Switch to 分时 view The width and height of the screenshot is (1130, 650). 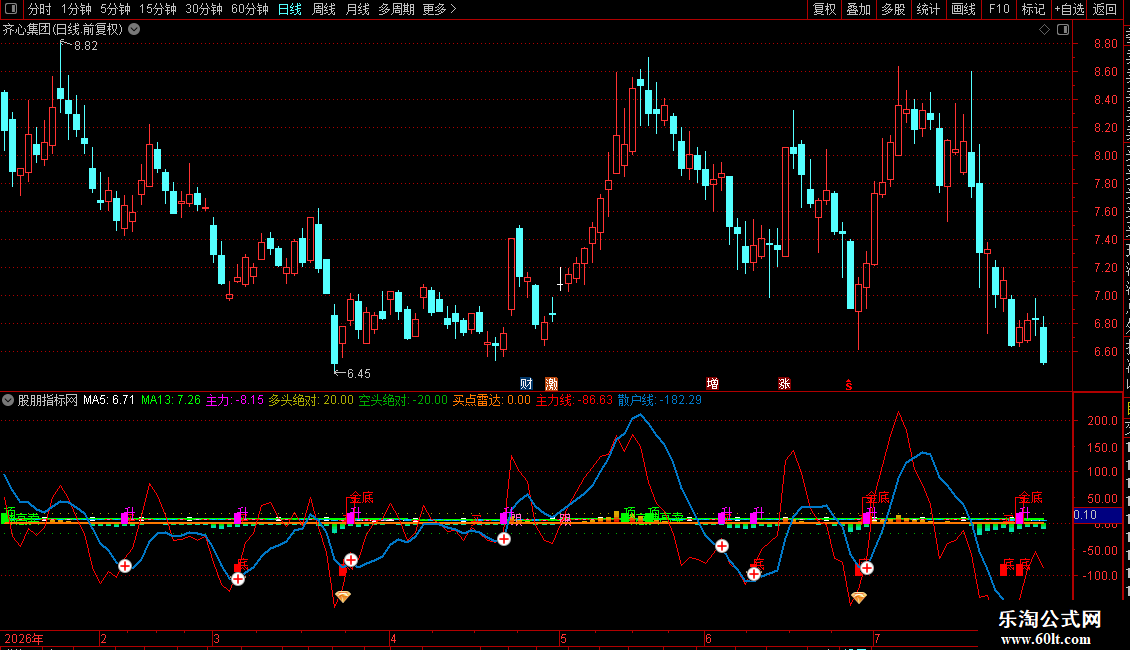40,9
